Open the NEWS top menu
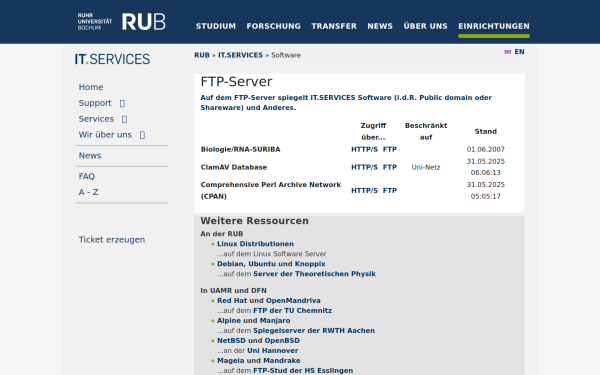The width and height of the screenshot is (600, 375). click(380, 26)
